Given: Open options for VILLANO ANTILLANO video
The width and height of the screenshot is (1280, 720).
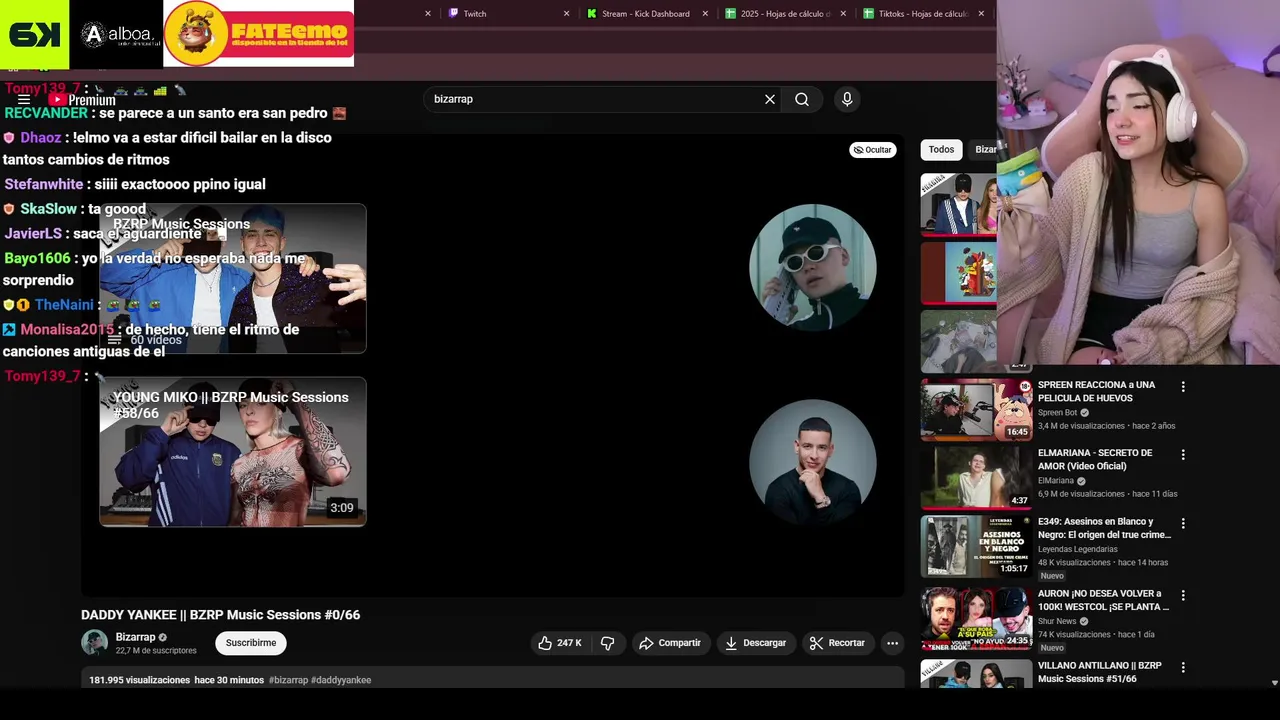Looking at the screenshot, I should click(x=1183, y=667).
